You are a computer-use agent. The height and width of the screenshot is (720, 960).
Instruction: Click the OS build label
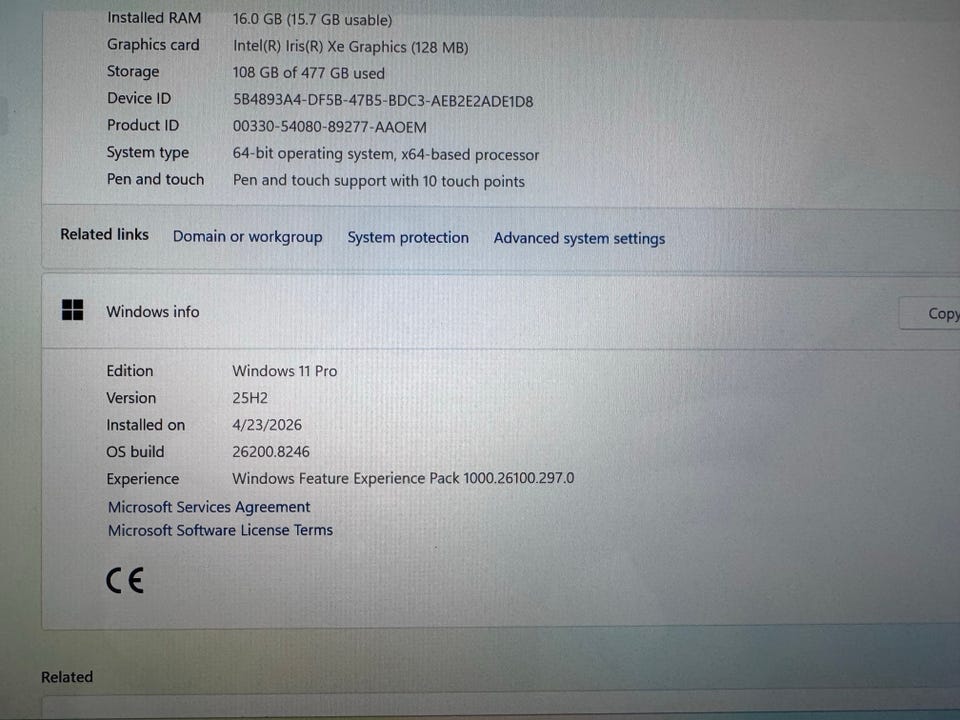[135, 452]
